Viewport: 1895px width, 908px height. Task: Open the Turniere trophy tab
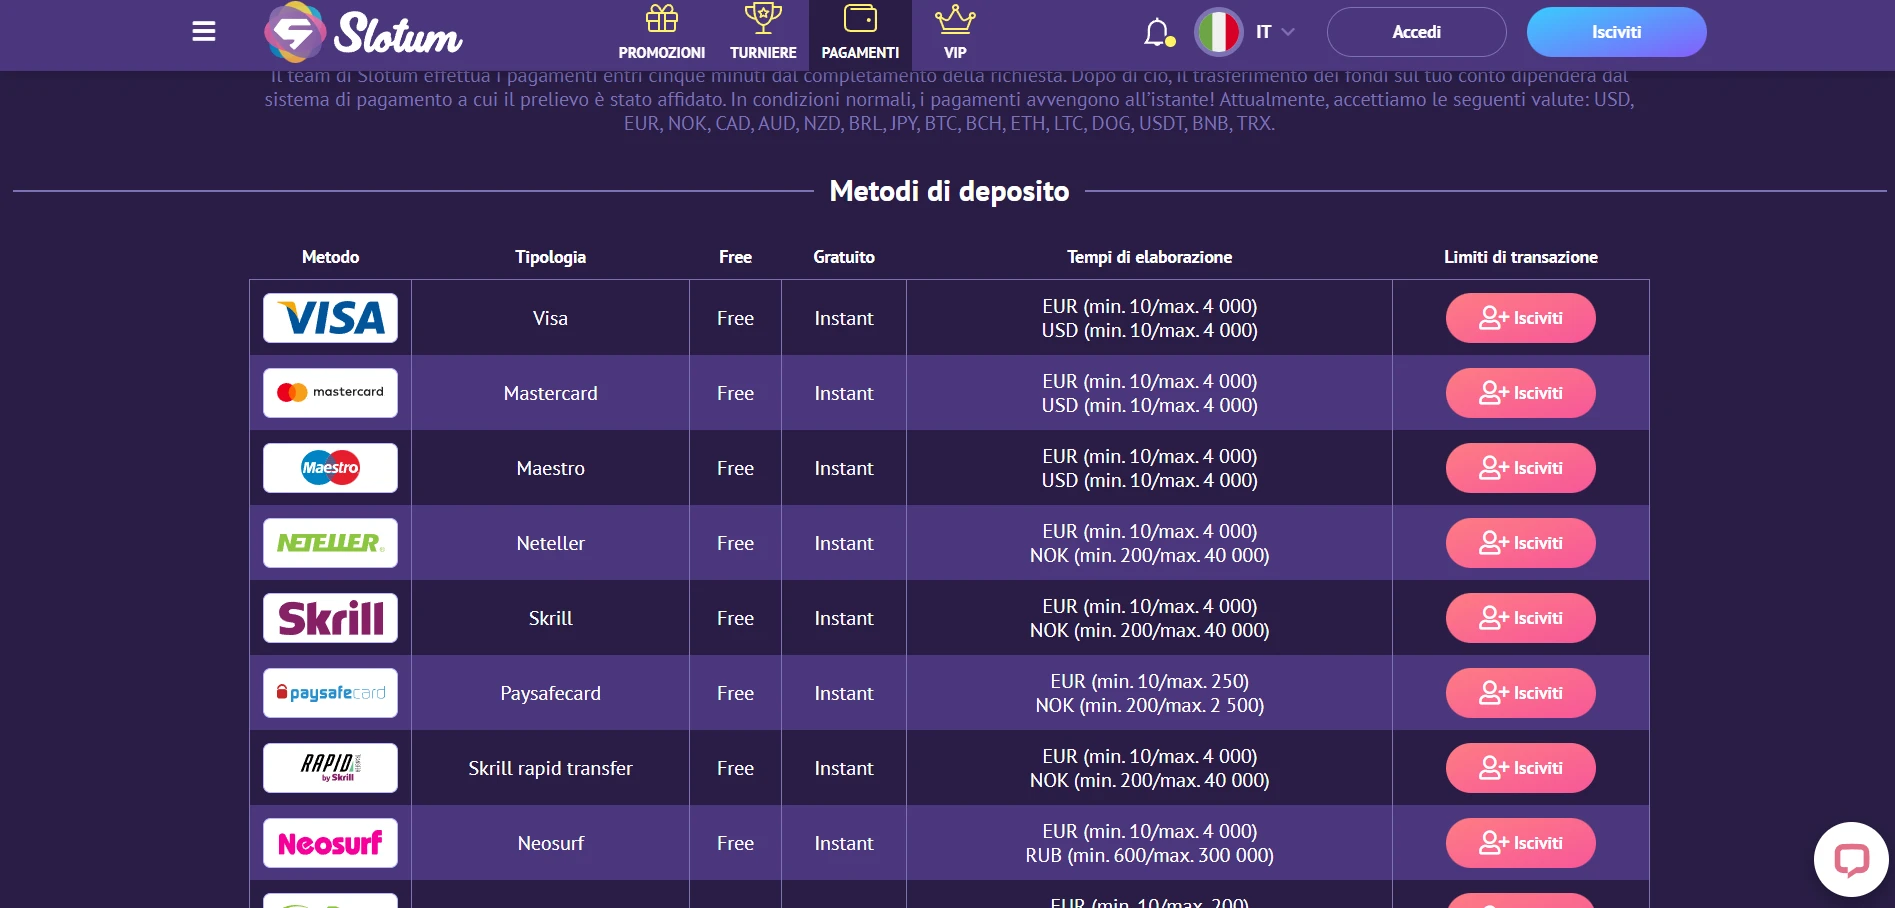coord(763,33)
